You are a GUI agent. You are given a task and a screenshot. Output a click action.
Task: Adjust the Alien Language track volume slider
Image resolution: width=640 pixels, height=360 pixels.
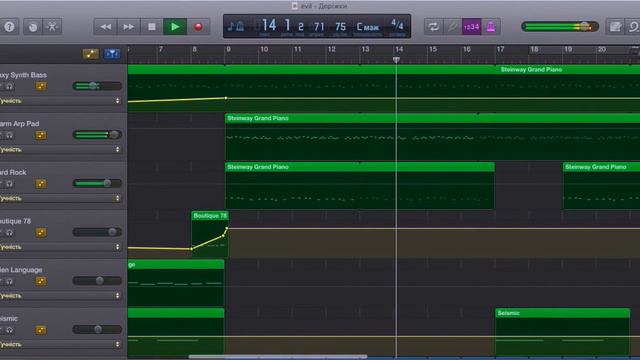pos(97,280)
